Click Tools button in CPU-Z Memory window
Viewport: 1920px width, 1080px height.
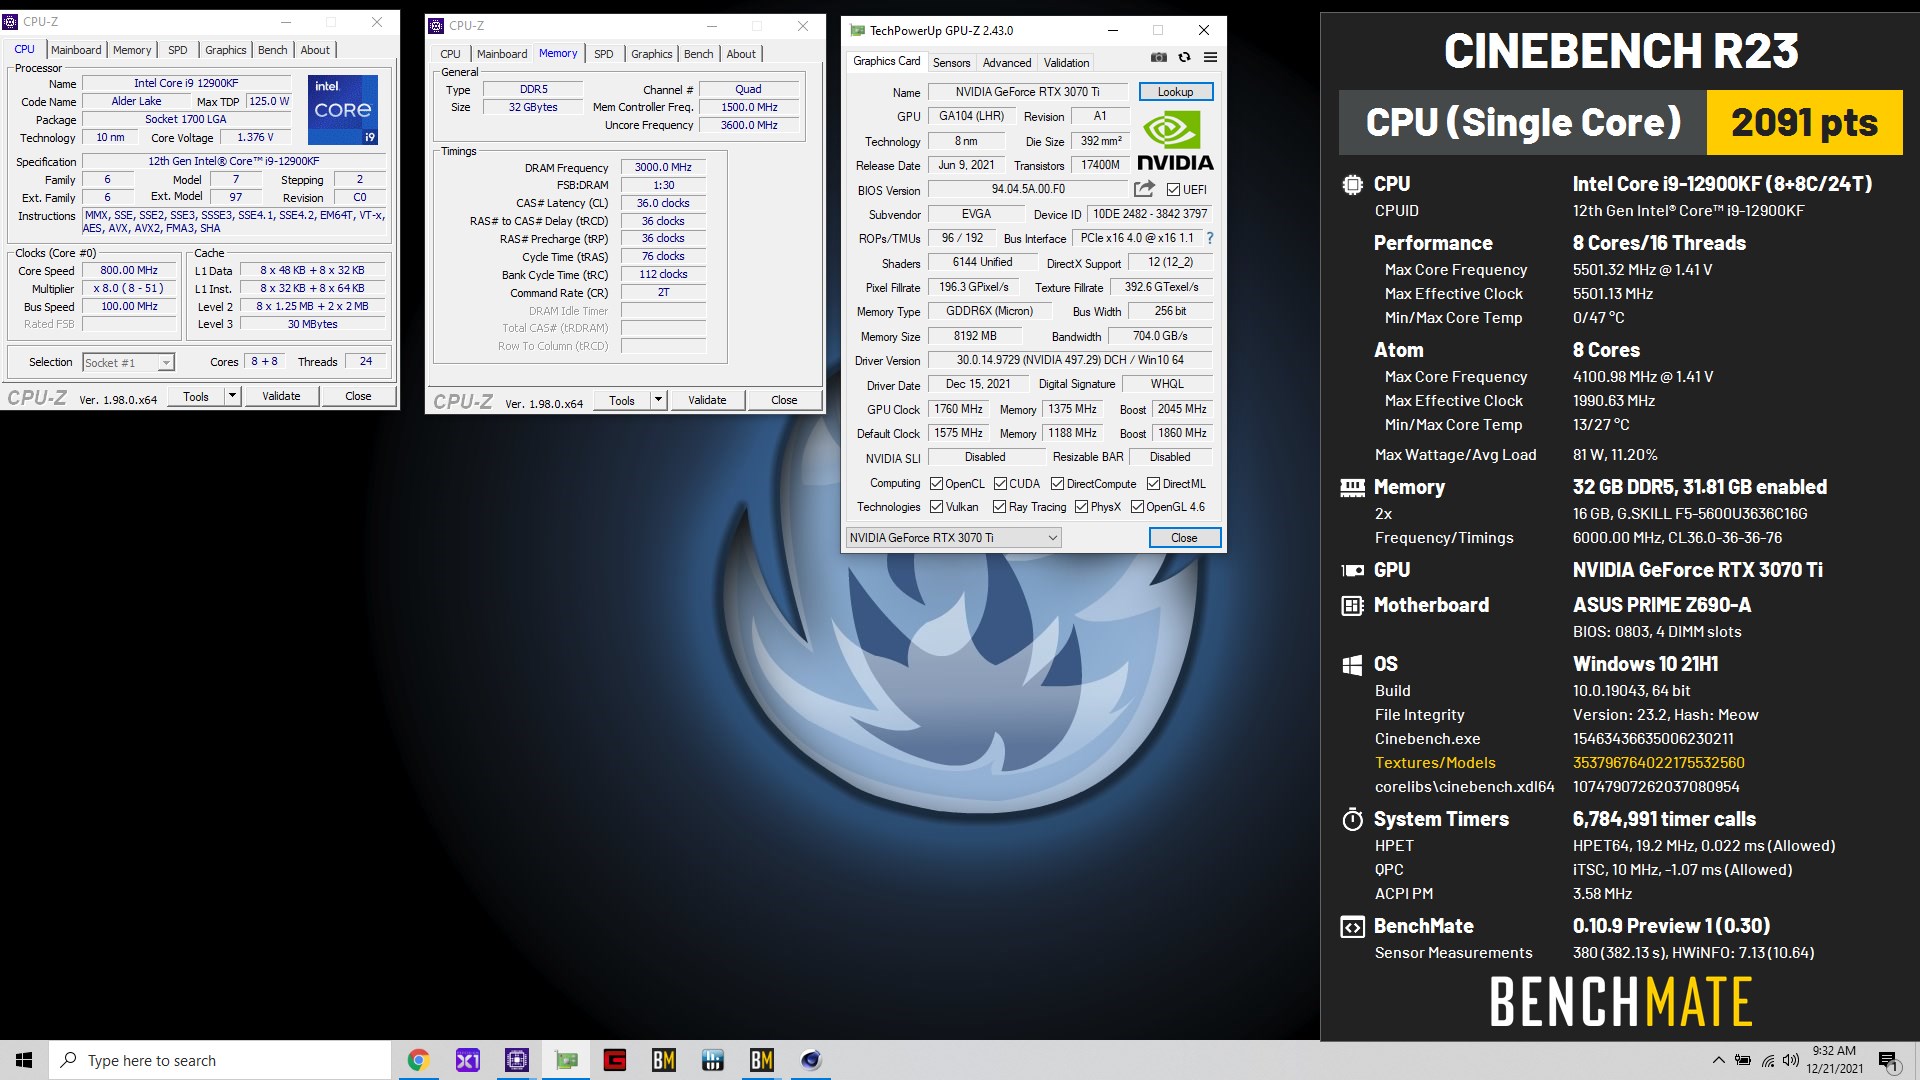tap(622, 400)
